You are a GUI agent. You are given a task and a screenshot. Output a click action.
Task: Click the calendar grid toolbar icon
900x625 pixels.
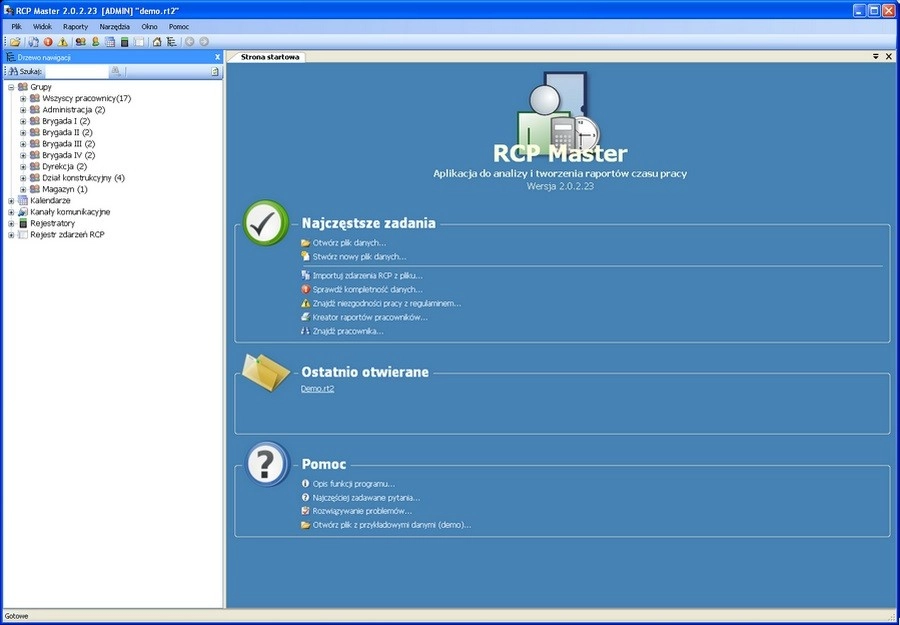[110, 42]
